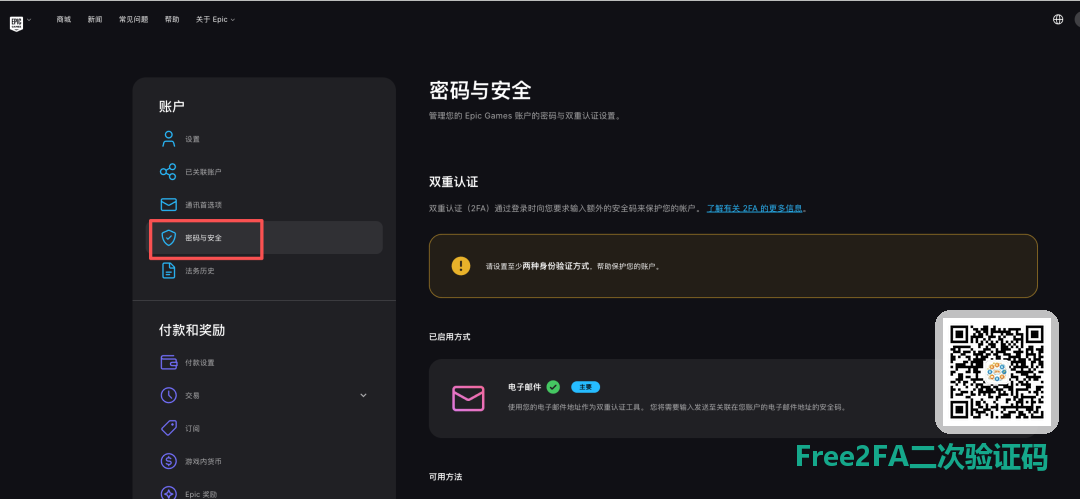The width and height of the screenshot is (1080, 499).
Task: Click the pink email envelope icon
Action: click(x=468, y=398)
